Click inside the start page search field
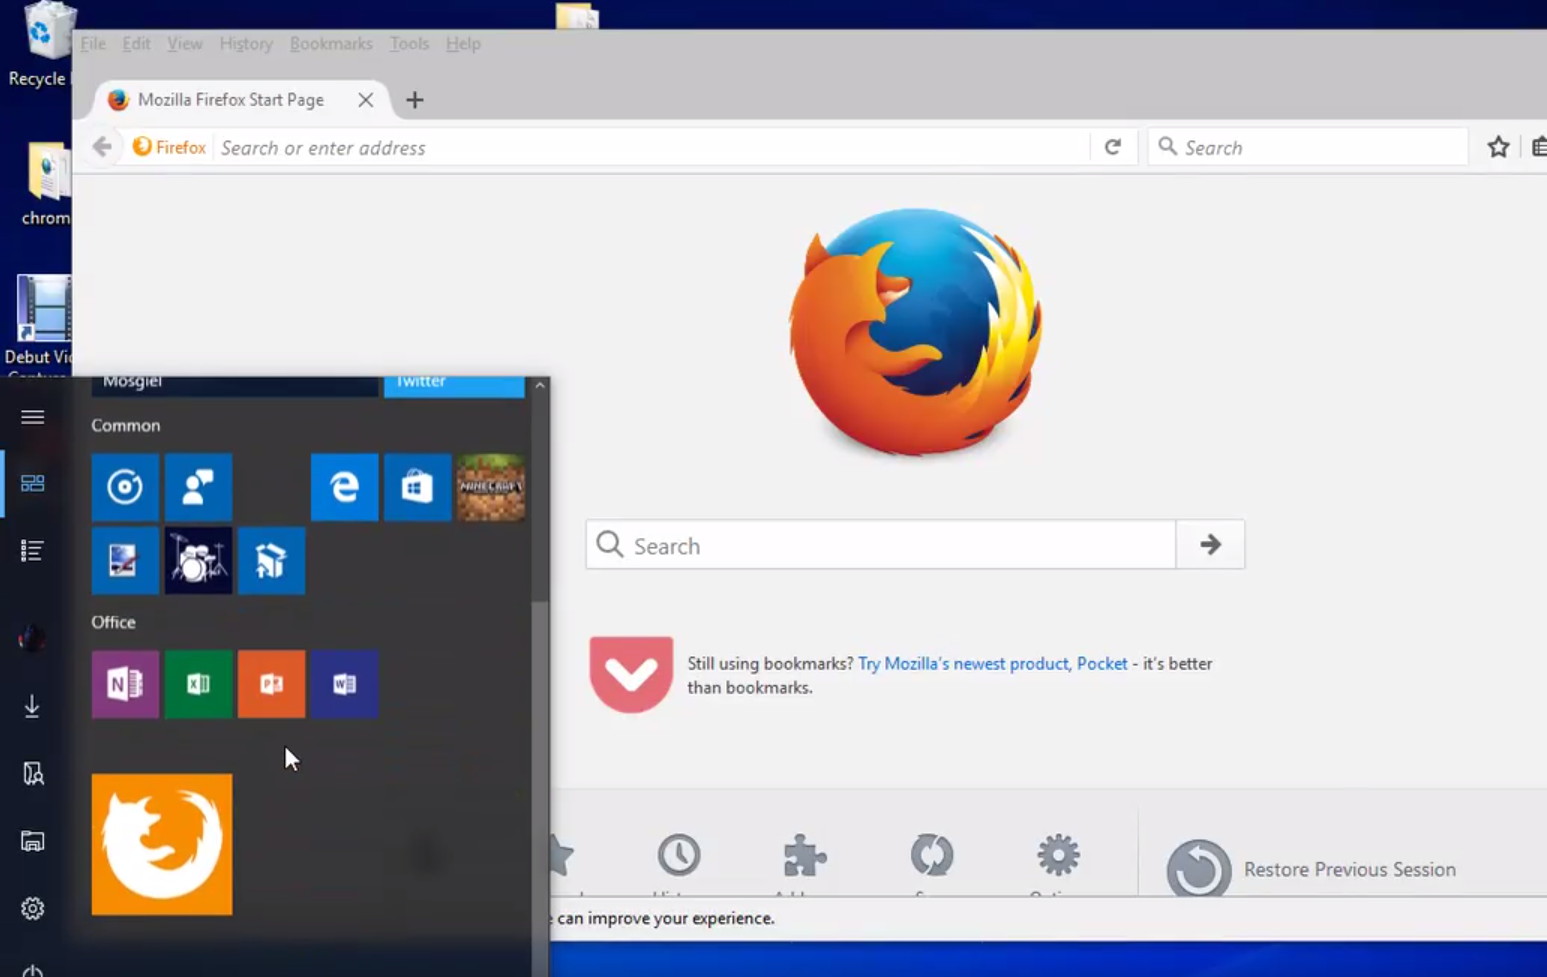 click(880, 545)
